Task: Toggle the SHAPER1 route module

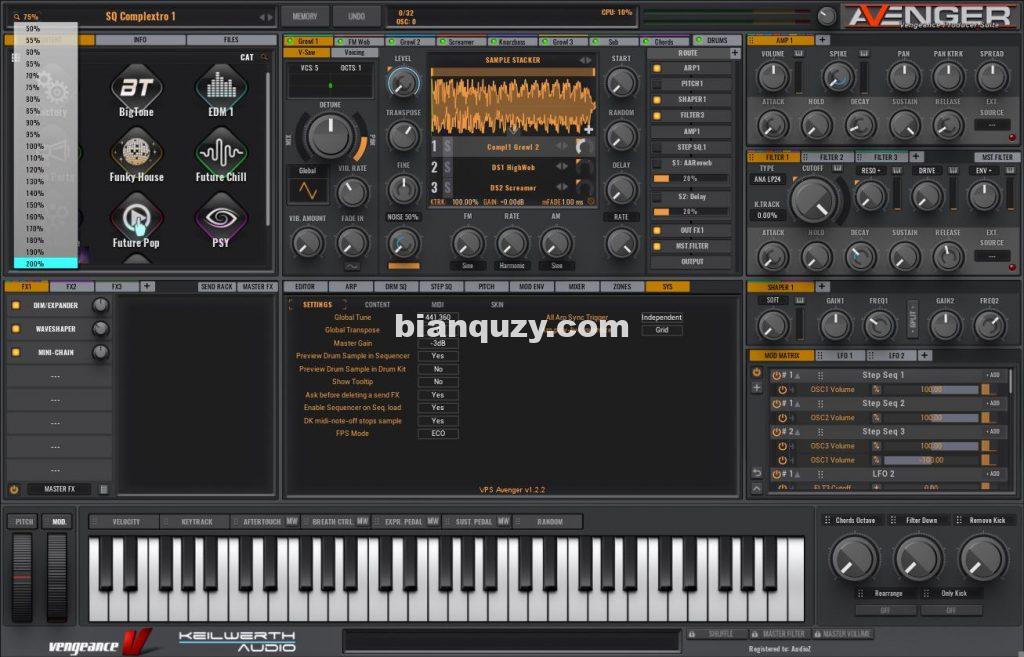Action: point(657,100)
